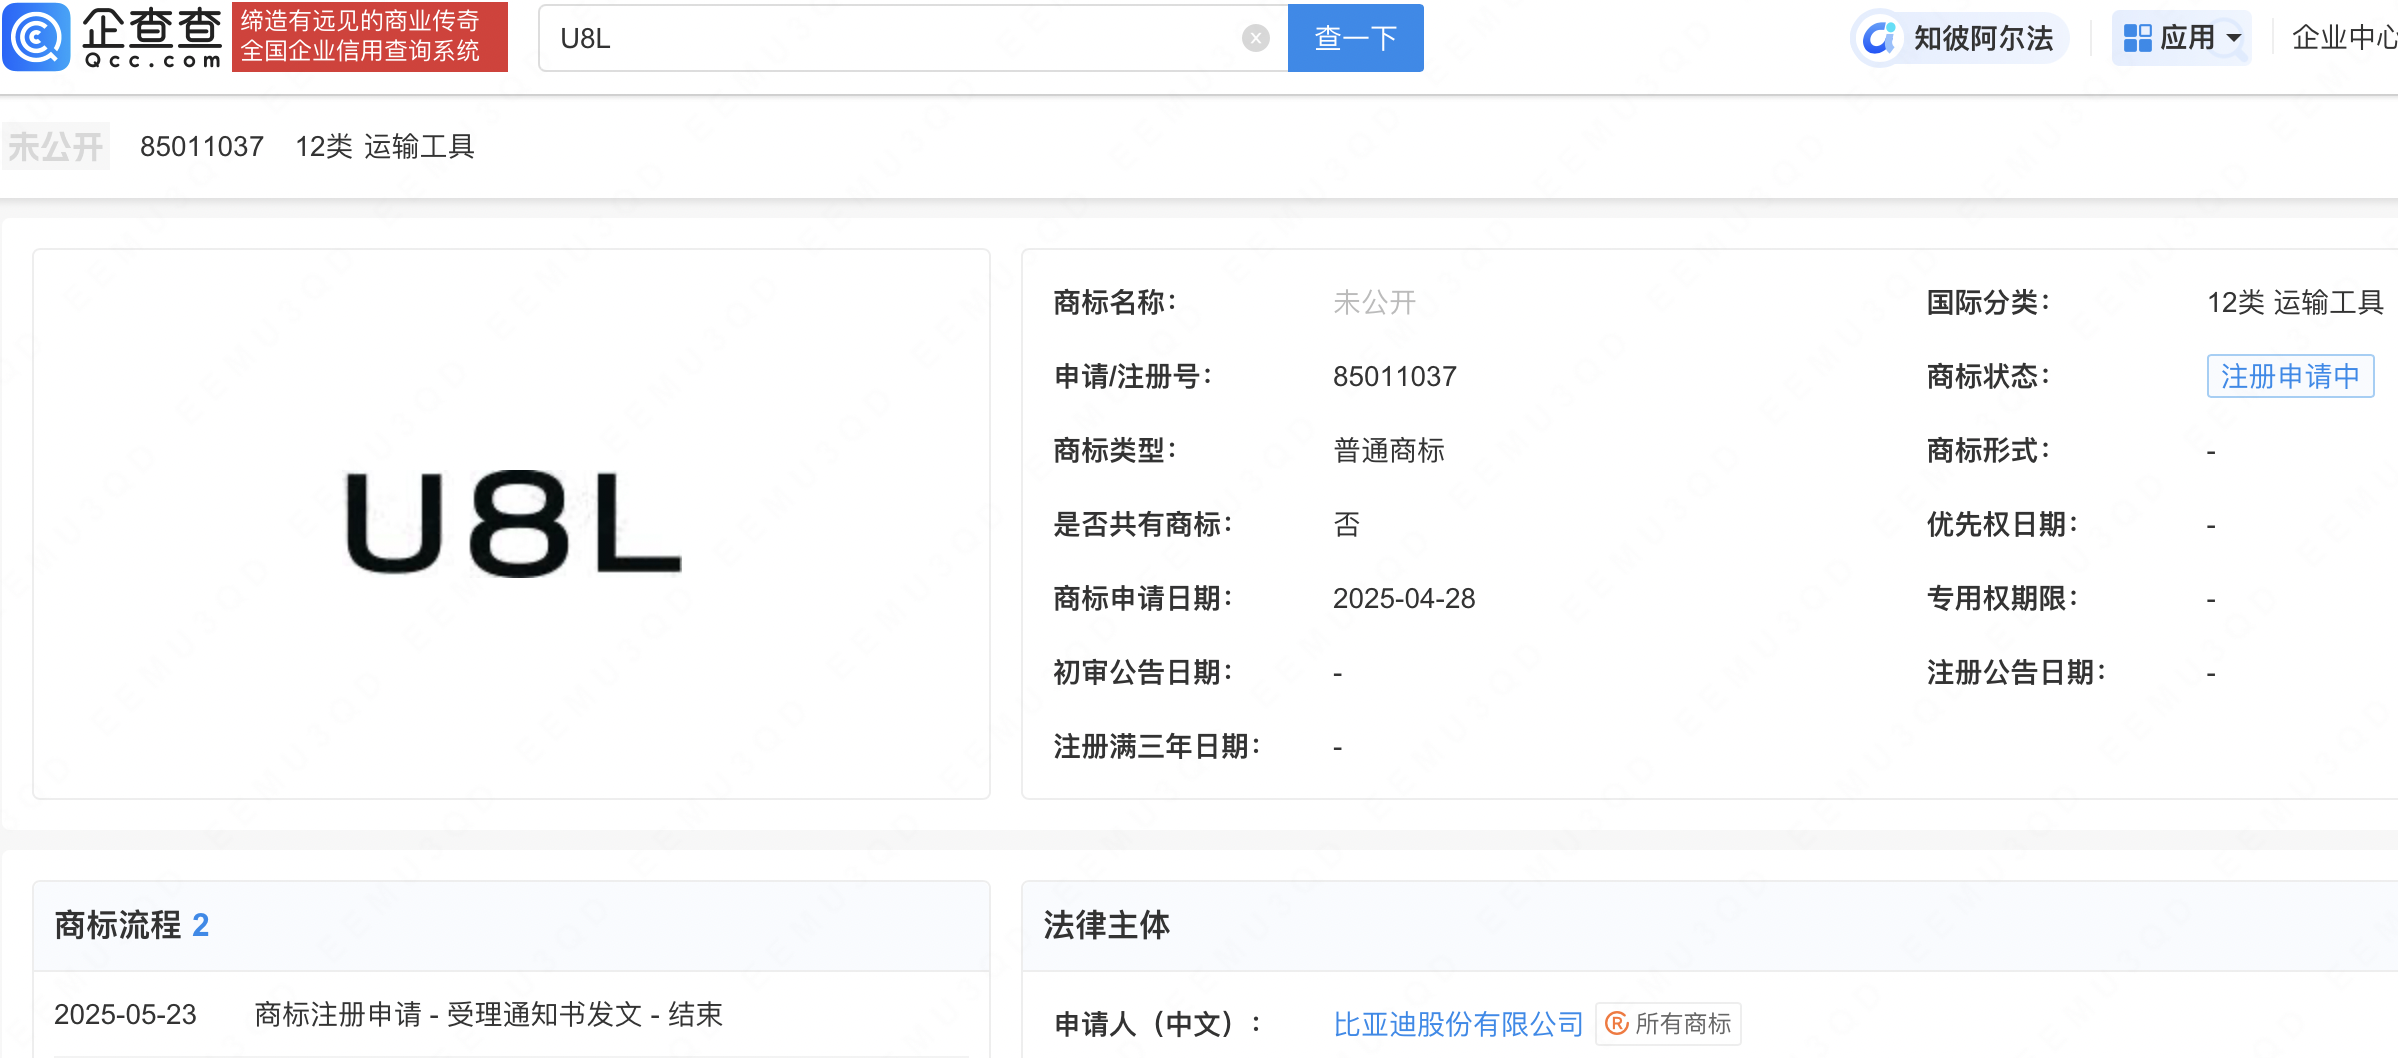Screen dimensions: 2398x1058
Task: Clear the search box with the X icon
Action: point(1255,38)
